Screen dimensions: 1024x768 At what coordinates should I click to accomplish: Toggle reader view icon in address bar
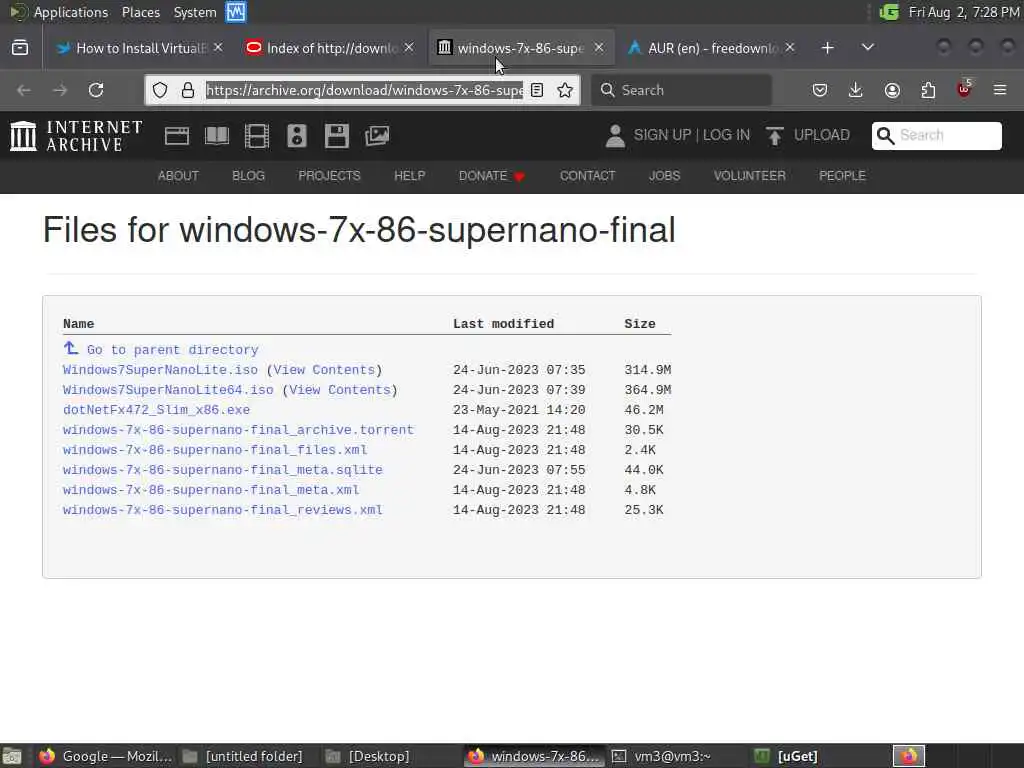[x=537, y=90]
